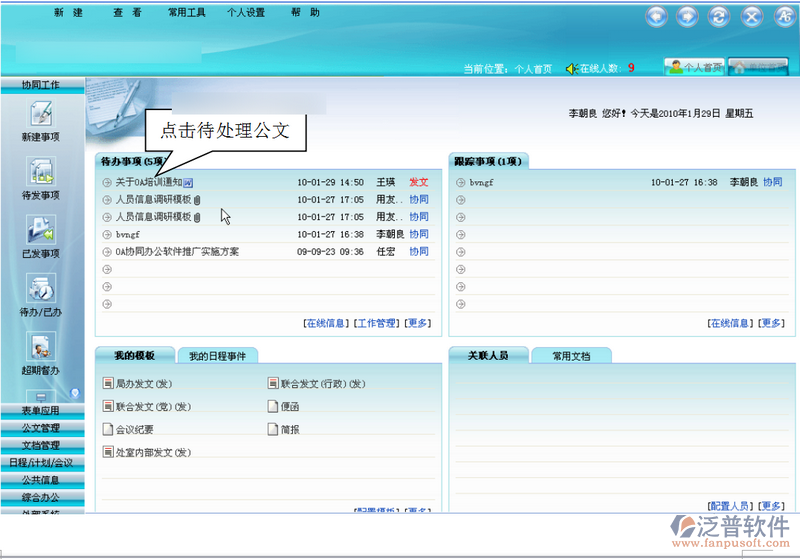Viewport: 800px width, 559px height.
Task: Open the 已发事项 sidebar icon
Action: coord(40,231)
